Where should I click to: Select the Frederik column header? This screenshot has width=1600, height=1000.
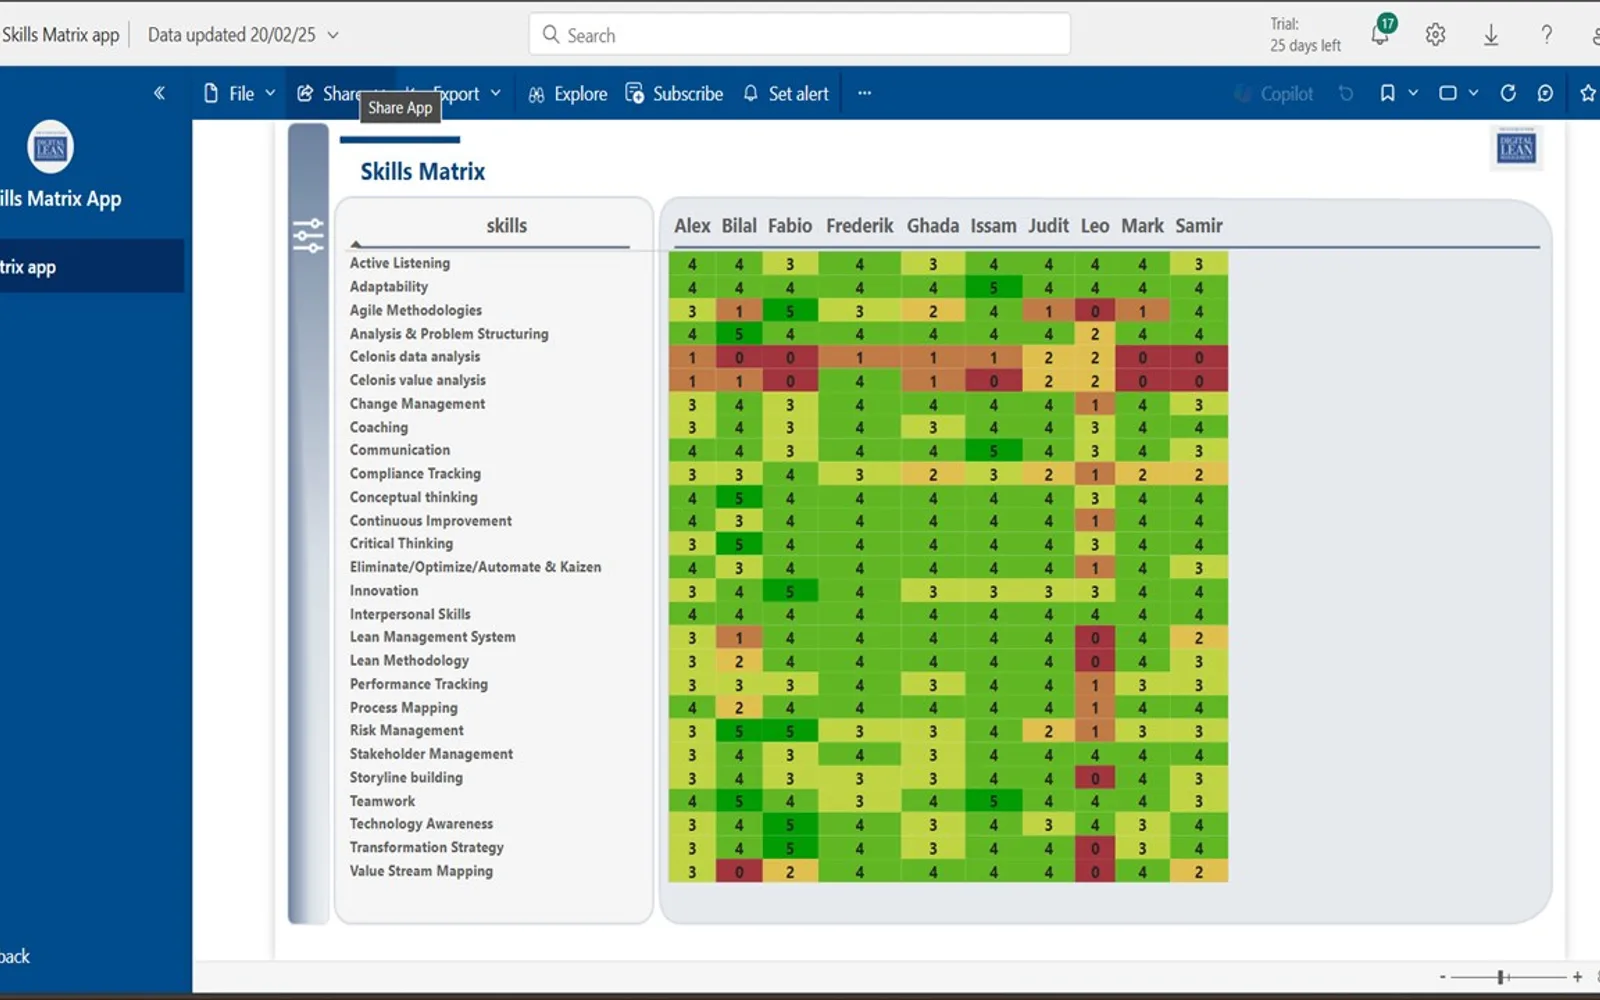pyautogui.click(x=859, y=226)
